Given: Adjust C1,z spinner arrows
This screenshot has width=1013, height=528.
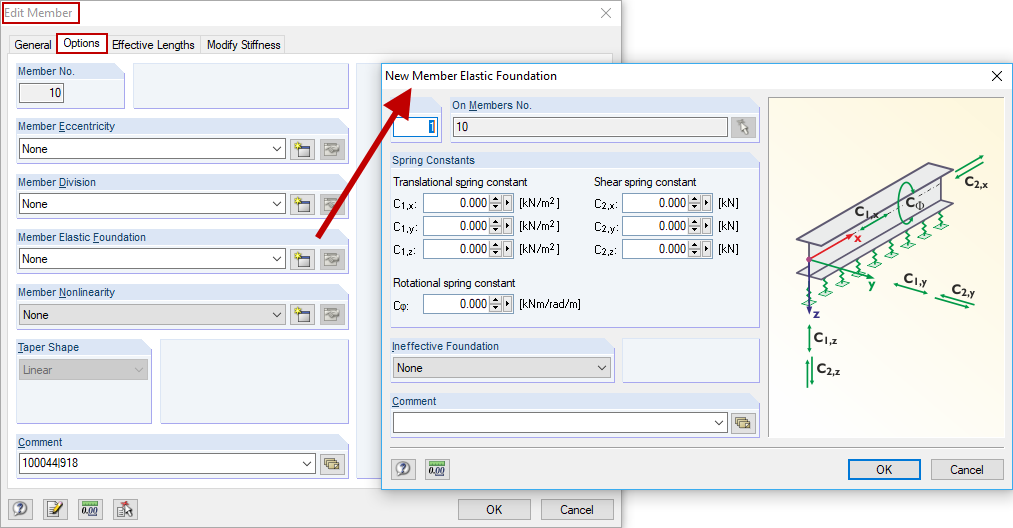Looking at the screenshot, I should tap(496, 249).
